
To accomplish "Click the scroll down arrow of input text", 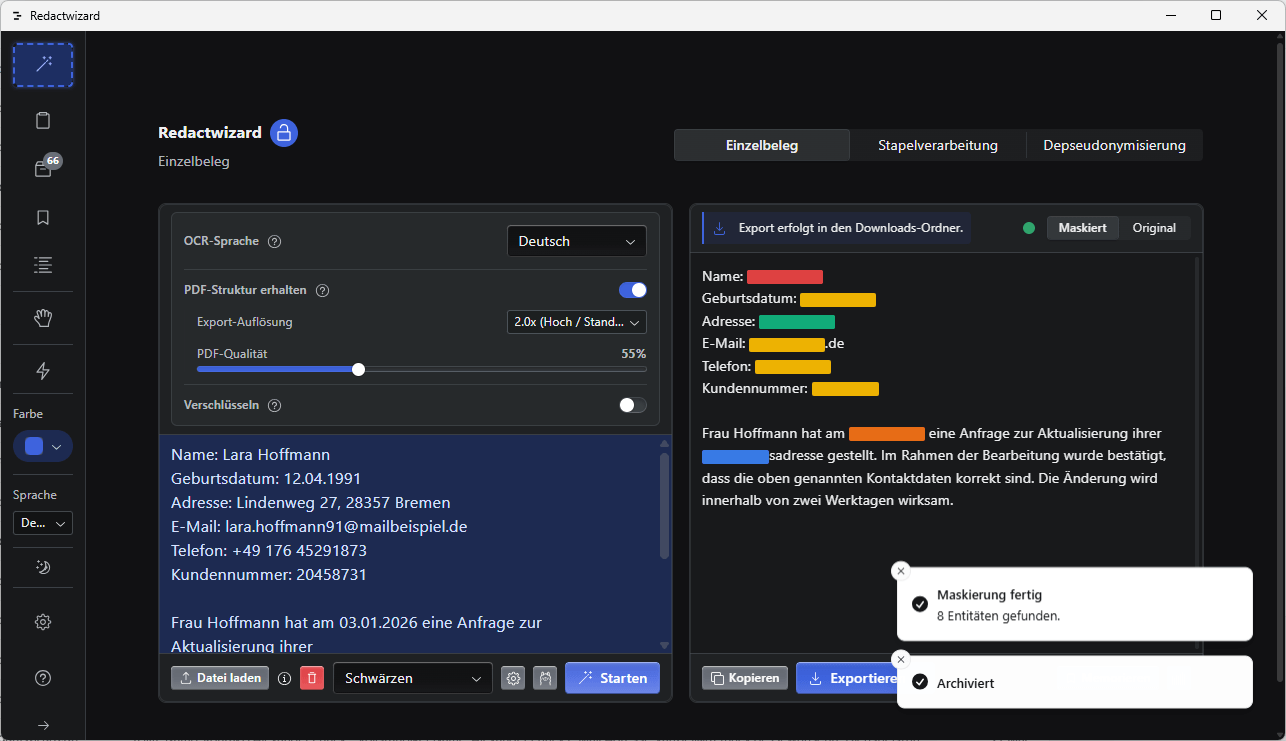I will coord(665,646).
